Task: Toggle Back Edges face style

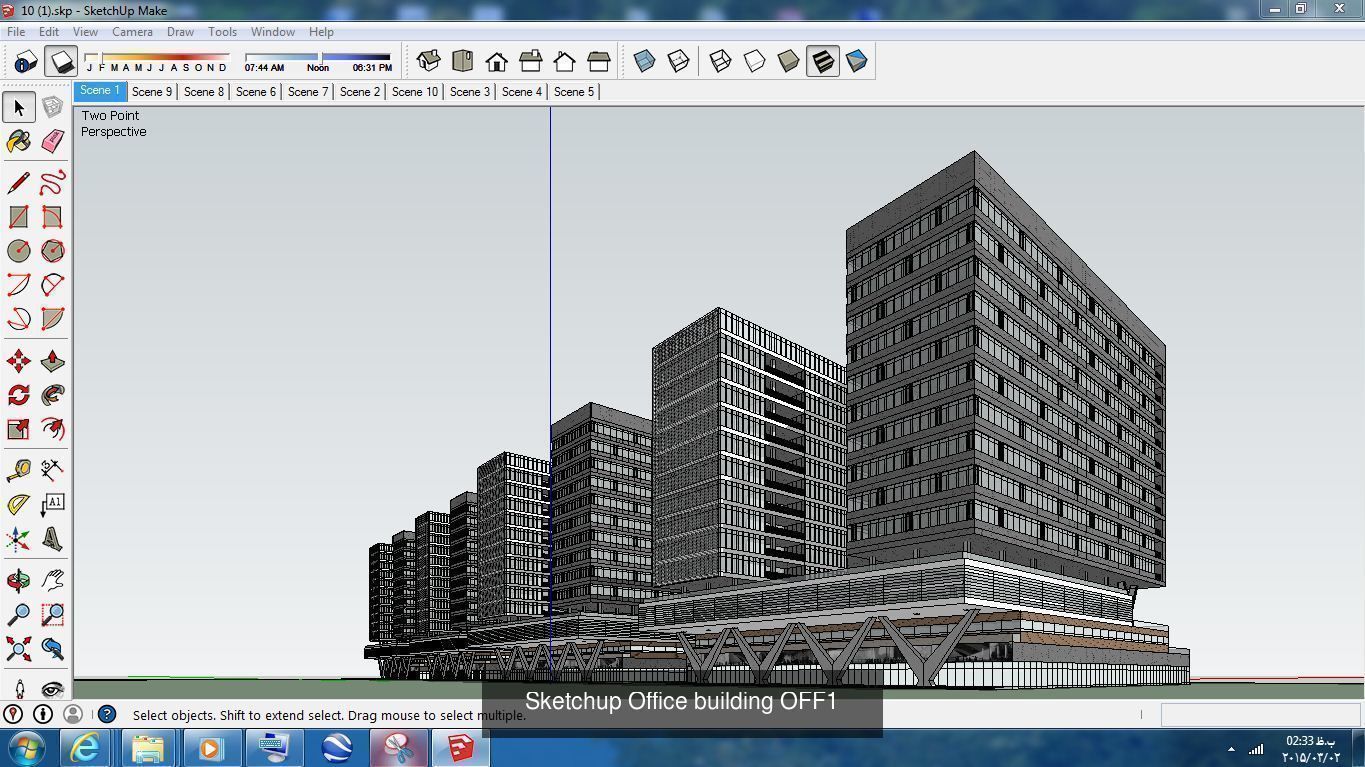Action: tap(679, 62)
